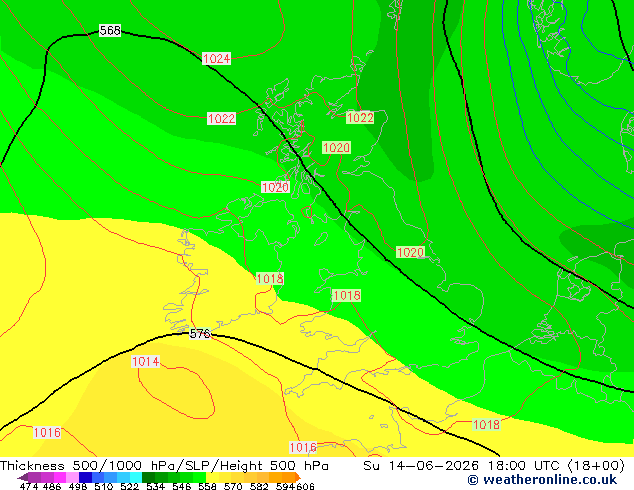Click the 1020 label north of Ireland
This screenshot has width=634, height=490.
275,187
